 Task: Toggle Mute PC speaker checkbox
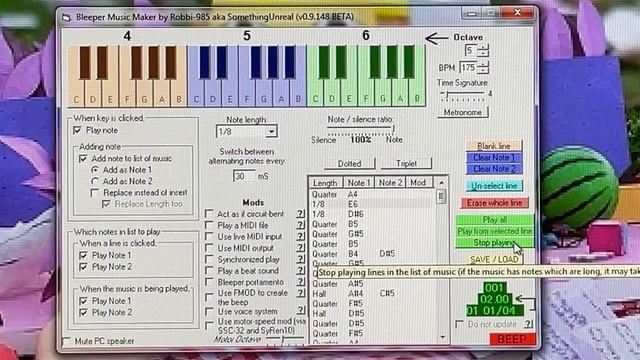[x=66, y=341]
